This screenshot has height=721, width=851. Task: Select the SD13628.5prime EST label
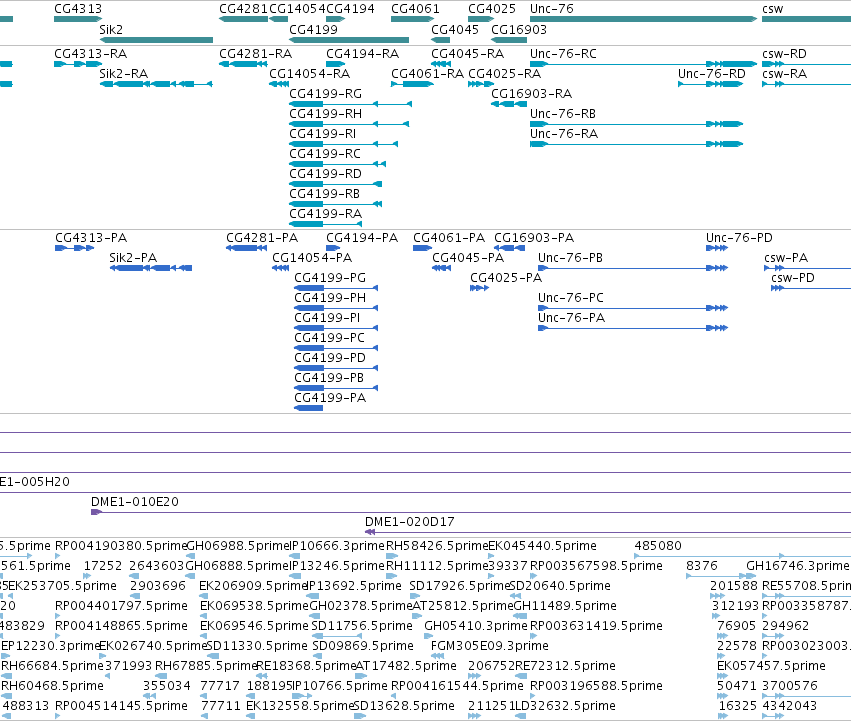(x=404, y=705)
